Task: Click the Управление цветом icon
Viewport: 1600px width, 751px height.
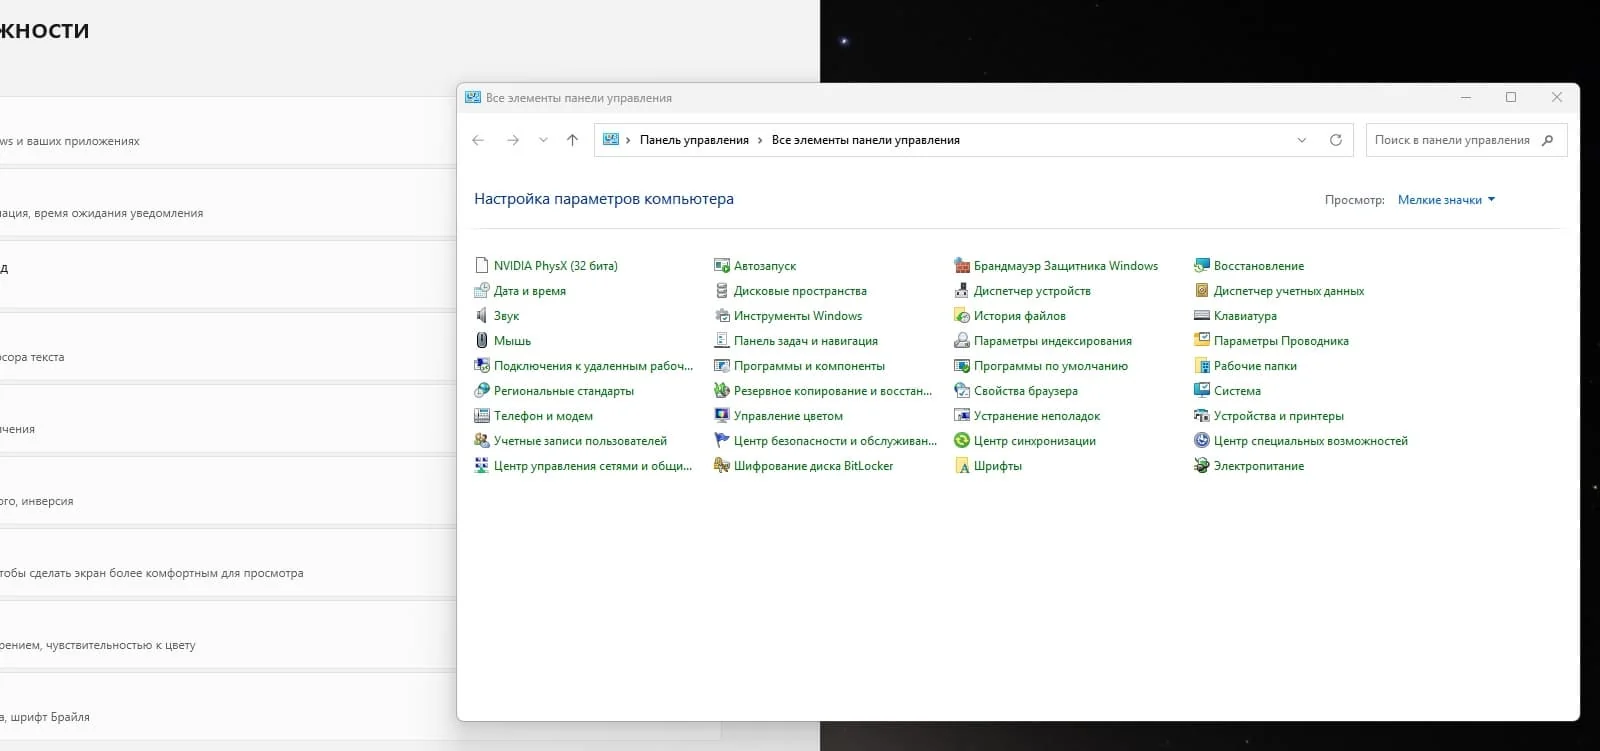Action: click(722, 416)
